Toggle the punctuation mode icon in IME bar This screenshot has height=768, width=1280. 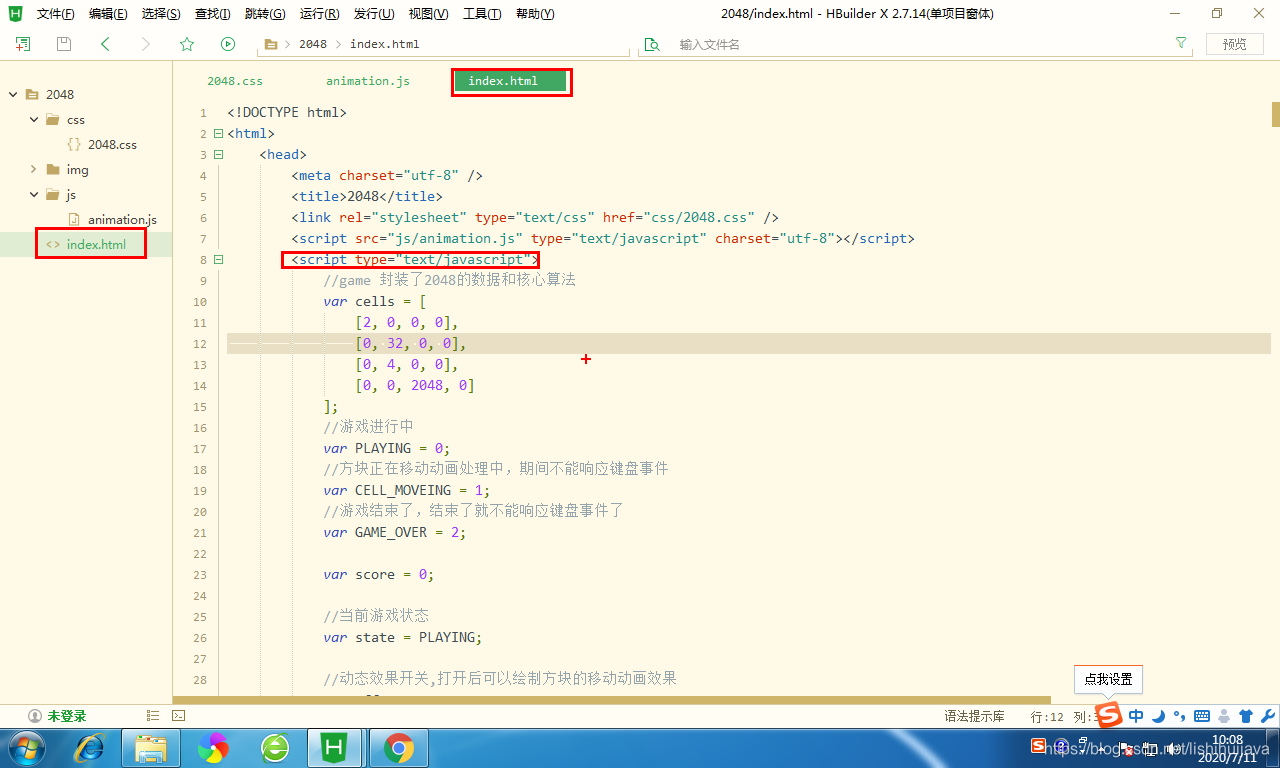(1180, 716)
